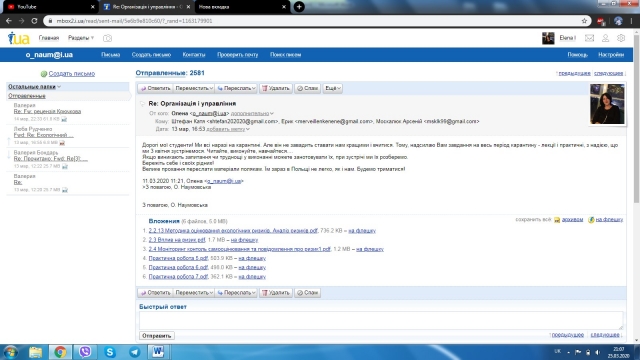The image size is (640, 360).
Task: Click in the Быстрый ответ text box
Action: pos(381,320)
